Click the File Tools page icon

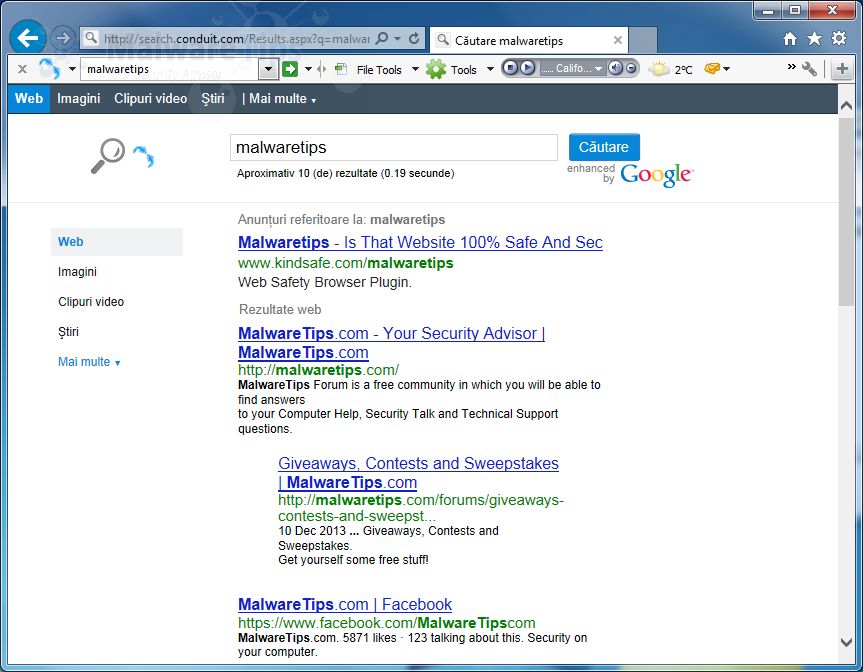(x=341, y=69)
